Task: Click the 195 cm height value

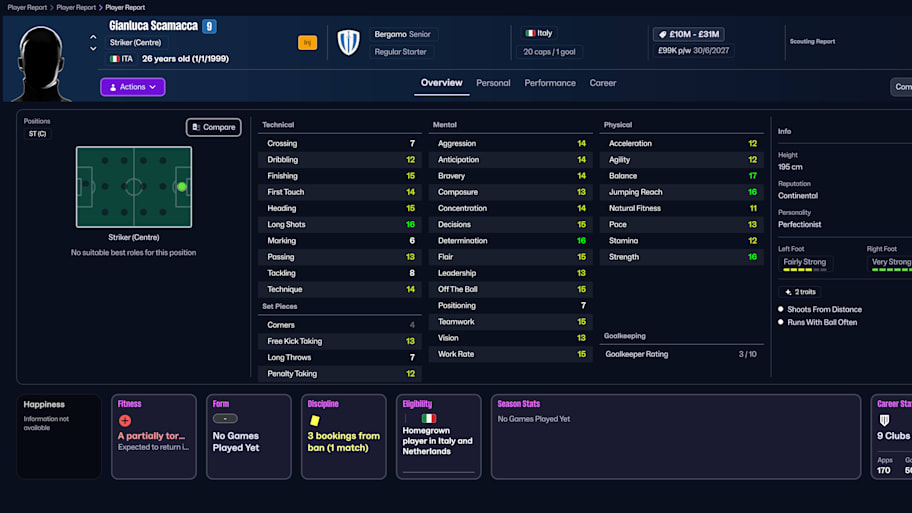Action: click(790, 167)
